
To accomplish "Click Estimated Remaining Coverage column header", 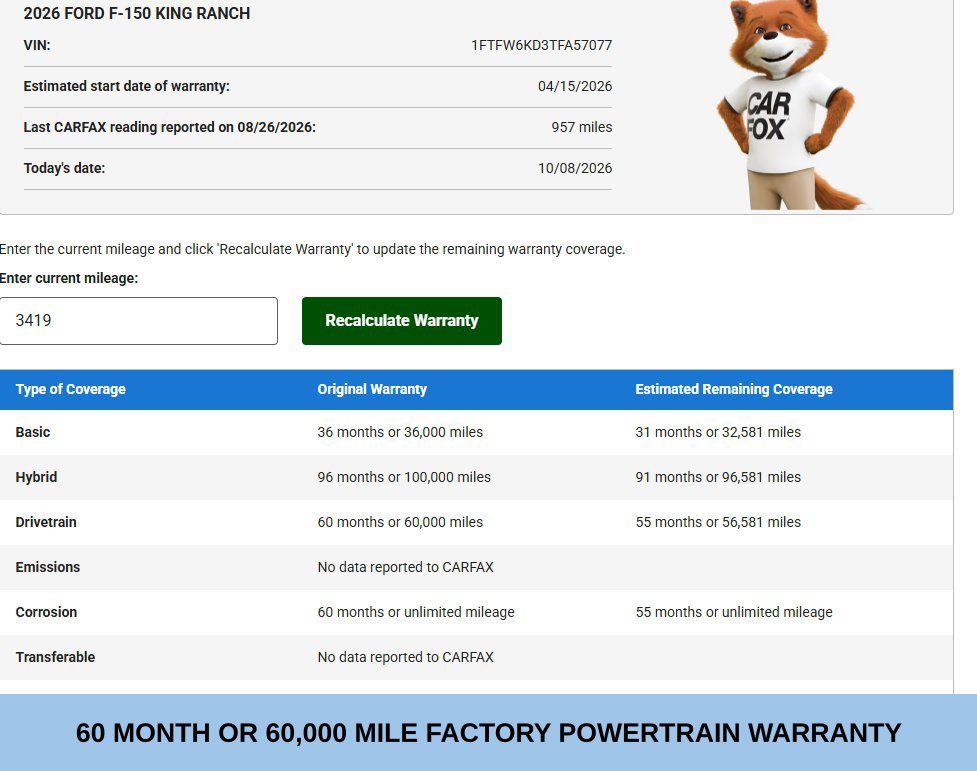I will coord(733,389).
